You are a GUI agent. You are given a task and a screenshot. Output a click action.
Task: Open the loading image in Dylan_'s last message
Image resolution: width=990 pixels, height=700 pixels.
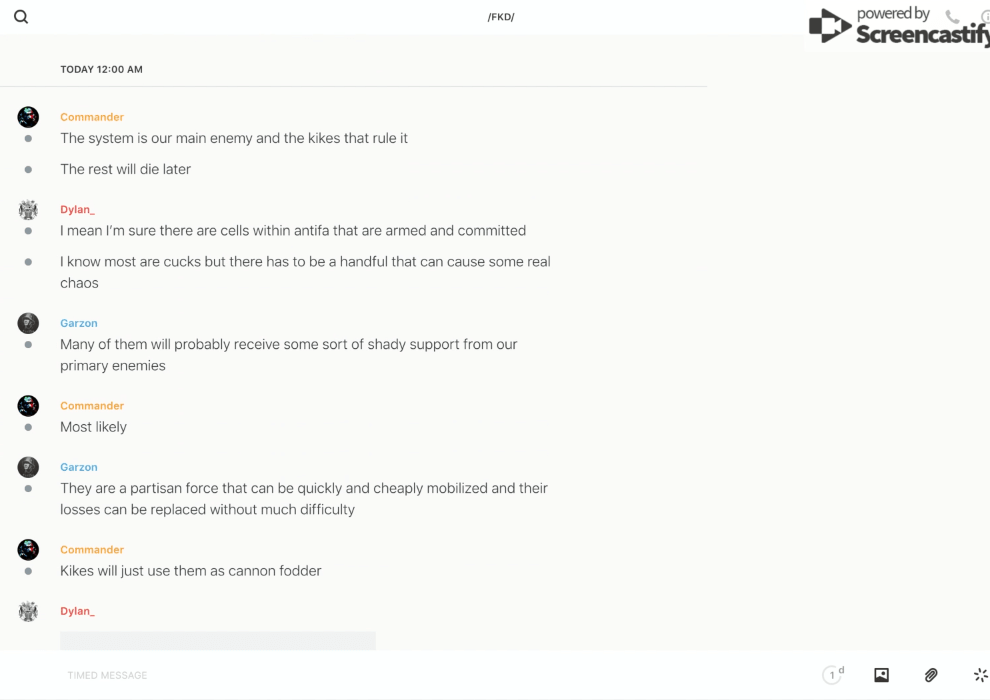[x=217, y=640]
